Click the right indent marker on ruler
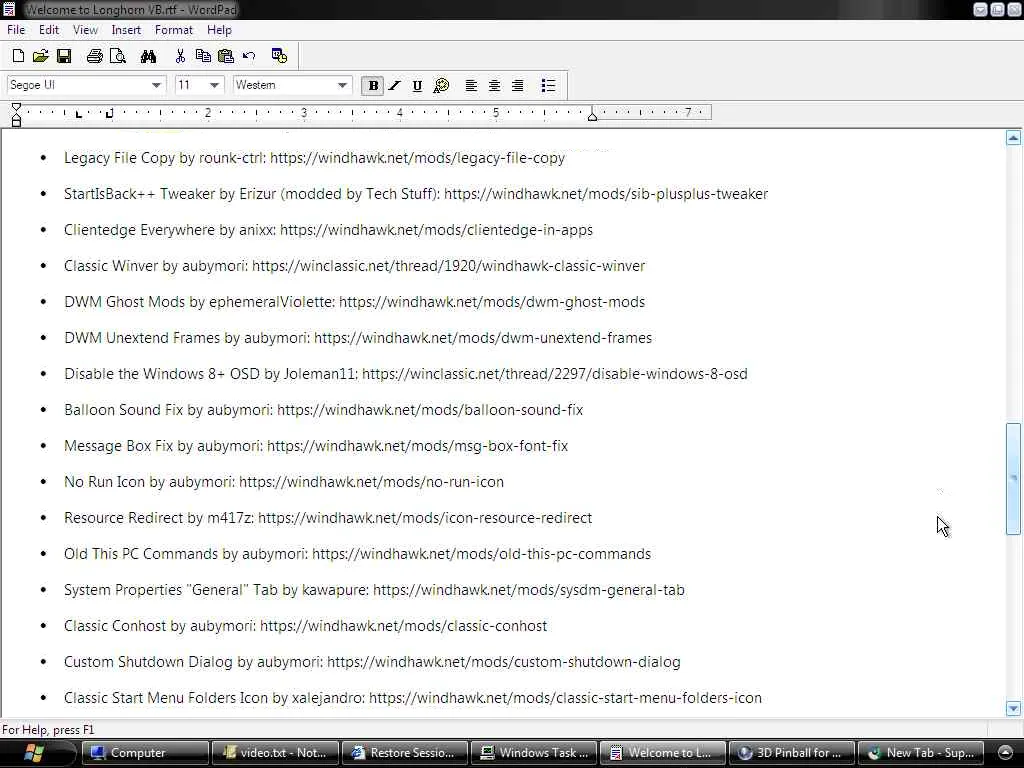The image size is (1024, 768). point(592,116)
